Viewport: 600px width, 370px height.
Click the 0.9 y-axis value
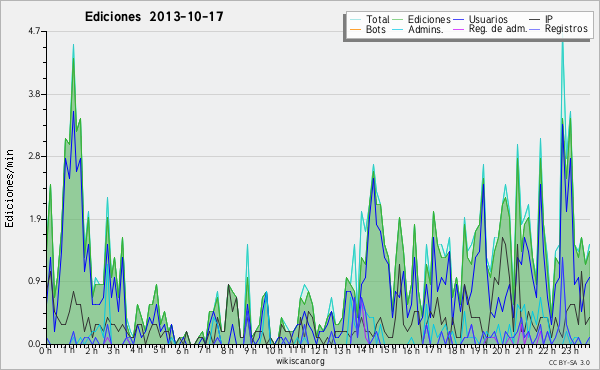34,282
